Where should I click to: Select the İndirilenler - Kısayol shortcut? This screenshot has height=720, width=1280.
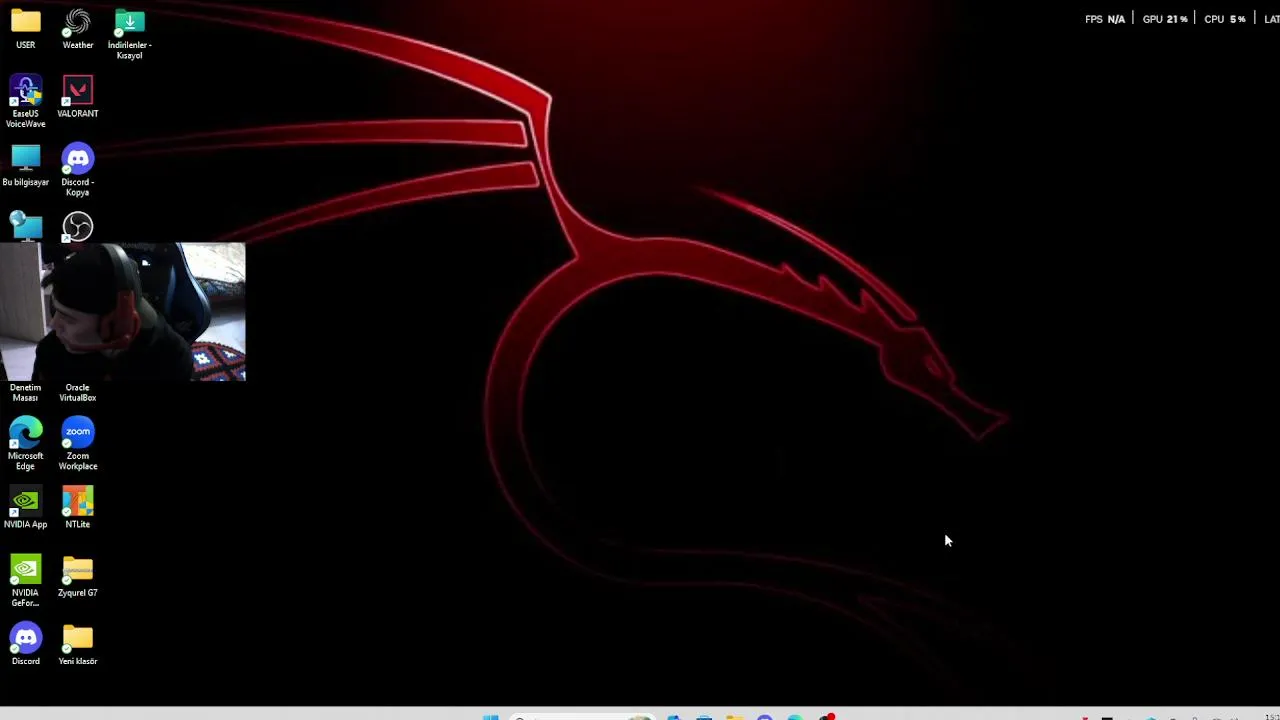coord(130,34)
